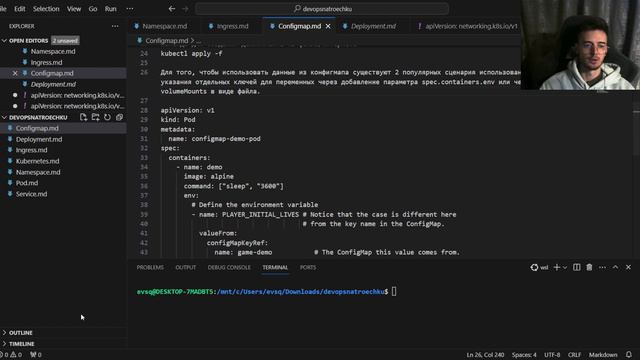The height and width of the screenshot is (360, 640).
Task: Click Ln 26, Col 240 status
Action: [x=485, y=355]
